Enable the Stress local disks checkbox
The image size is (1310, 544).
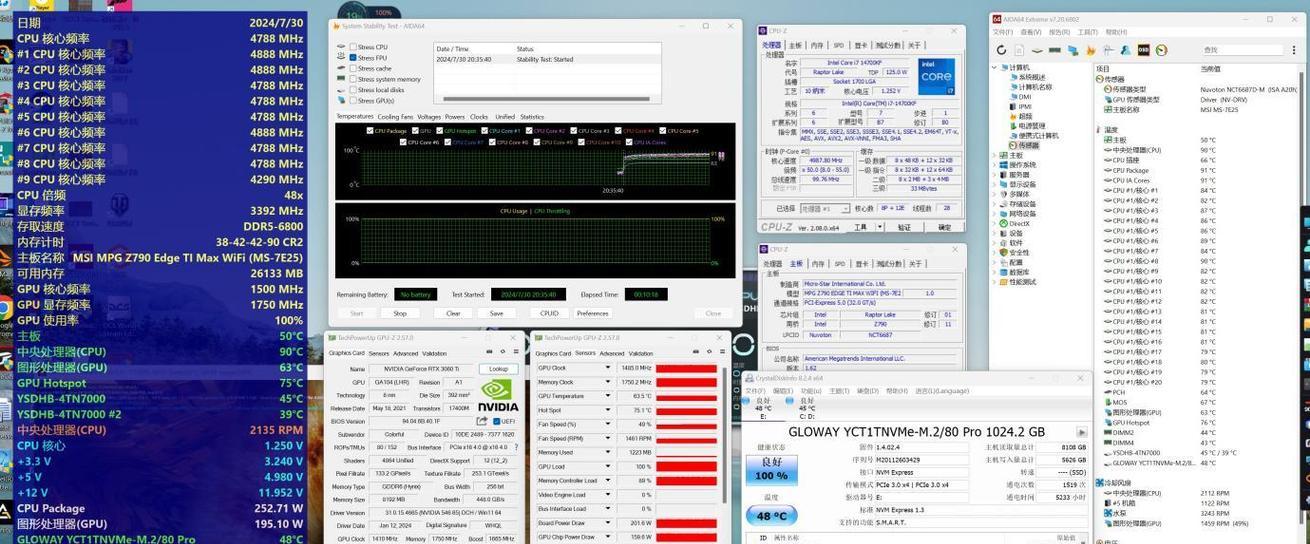click(352, 90)
